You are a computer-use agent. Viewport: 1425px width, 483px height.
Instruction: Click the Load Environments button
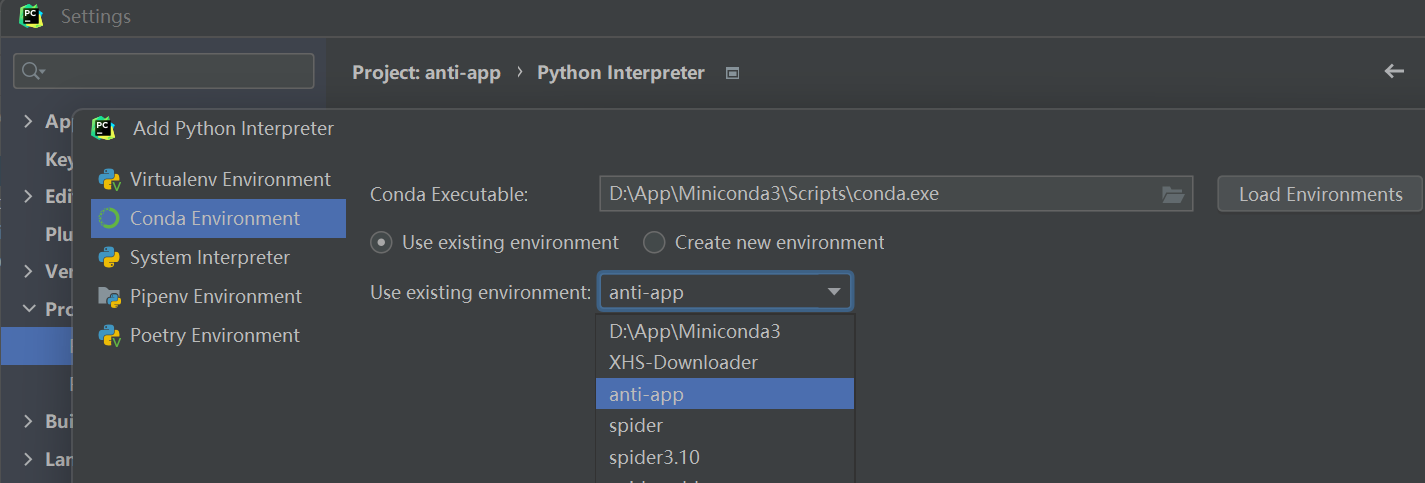coord(1320,194)
